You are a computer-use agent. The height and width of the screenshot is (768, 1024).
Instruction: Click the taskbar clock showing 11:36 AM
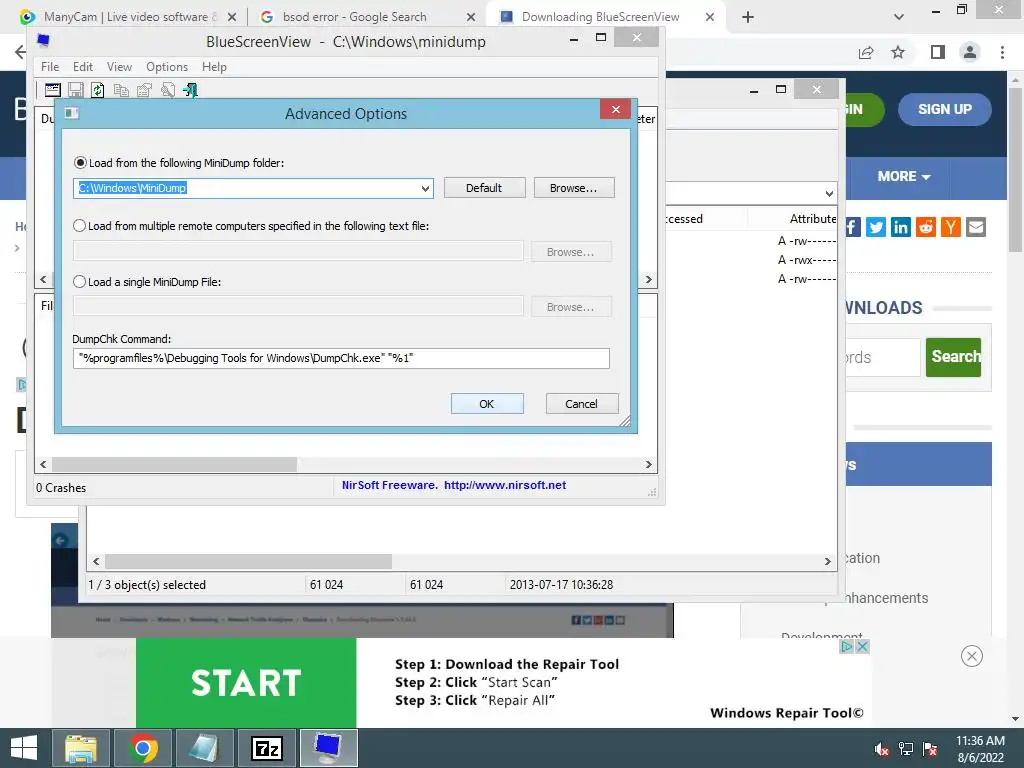coord(980,749)
